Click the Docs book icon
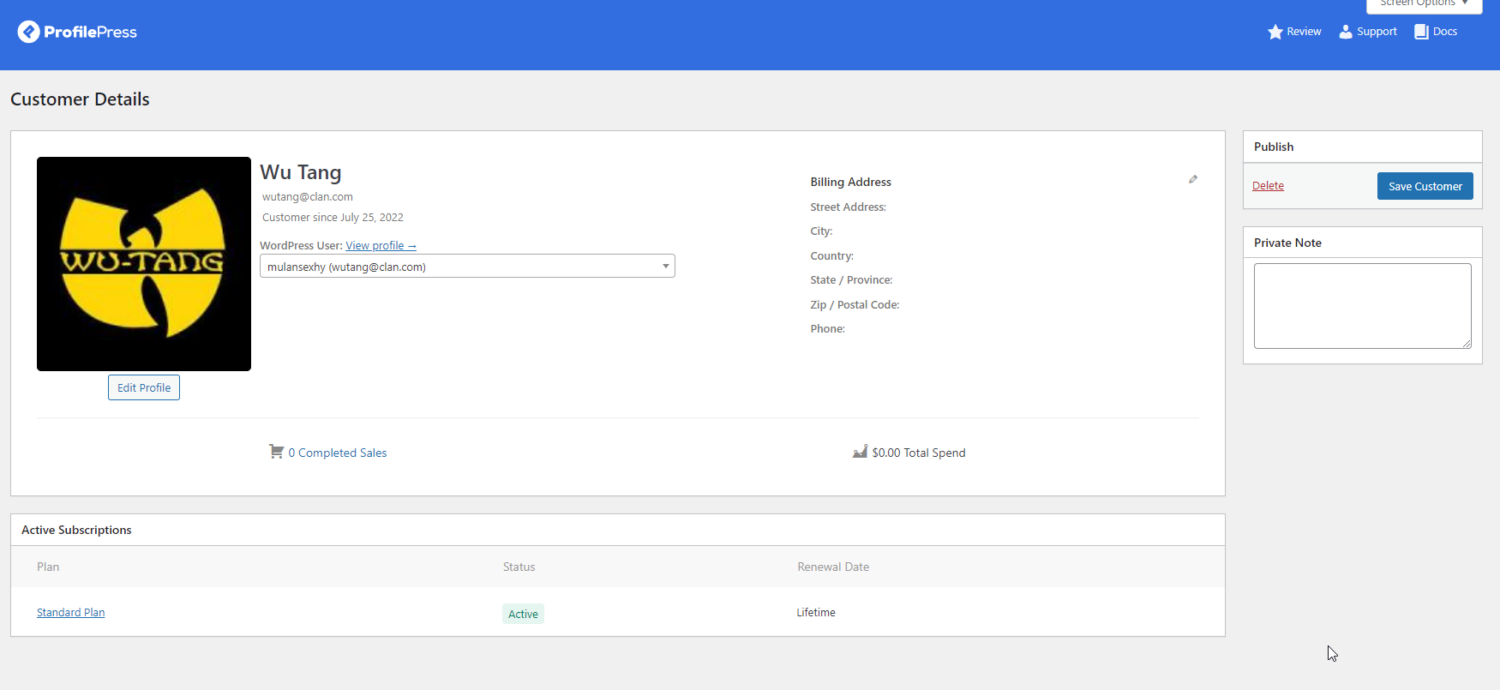The height and width of the screenshot is (690, 1500). [1421, 32]
